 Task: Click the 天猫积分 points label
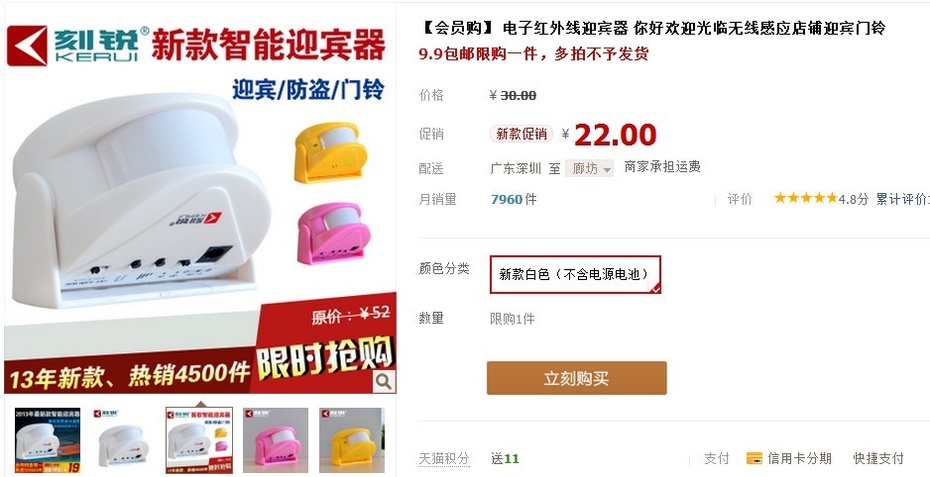[444, 459]
